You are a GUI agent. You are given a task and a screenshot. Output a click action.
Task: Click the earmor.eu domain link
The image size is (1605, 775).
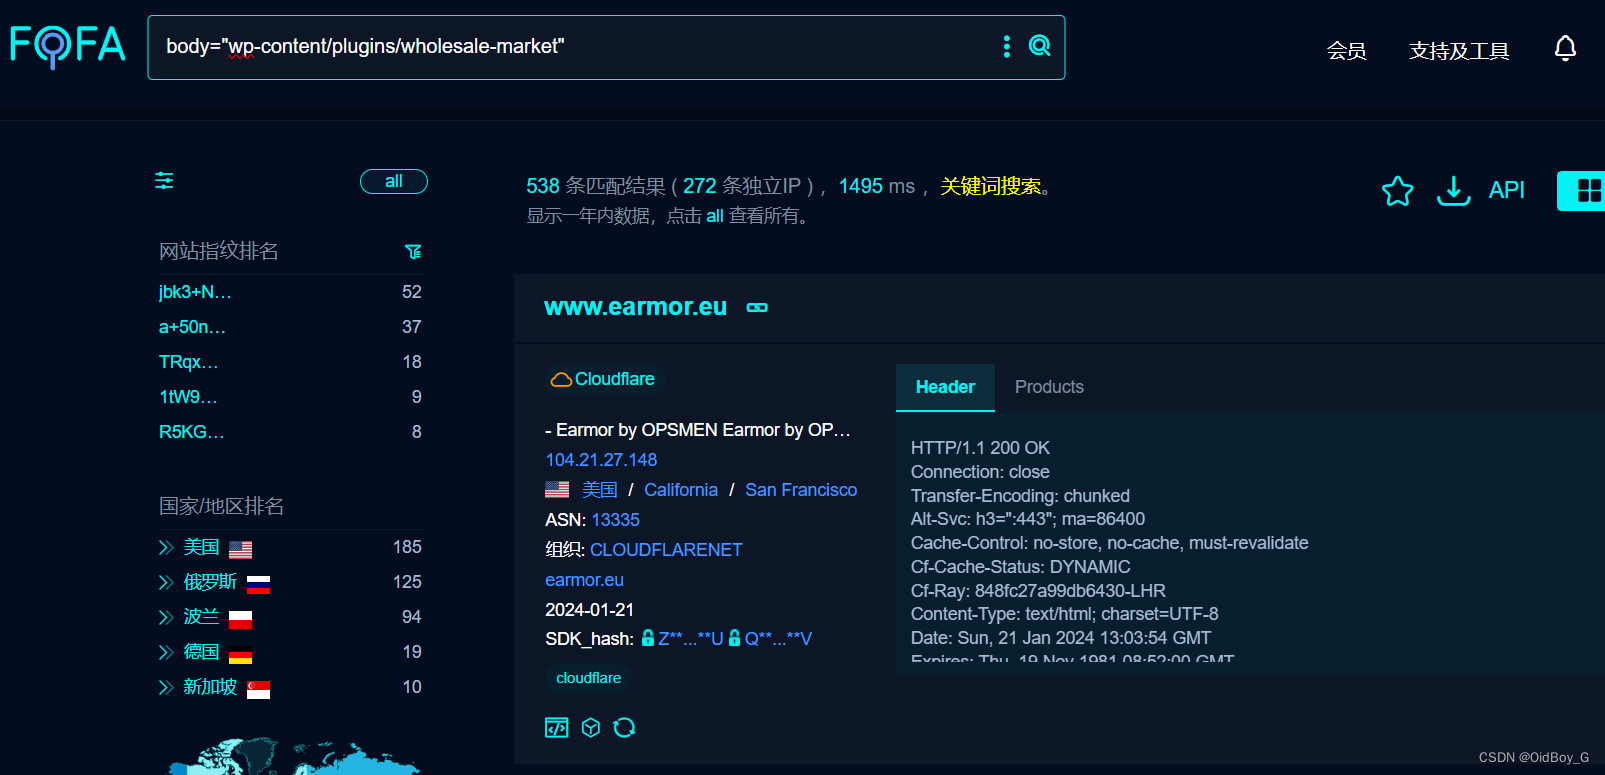(584, 580)
